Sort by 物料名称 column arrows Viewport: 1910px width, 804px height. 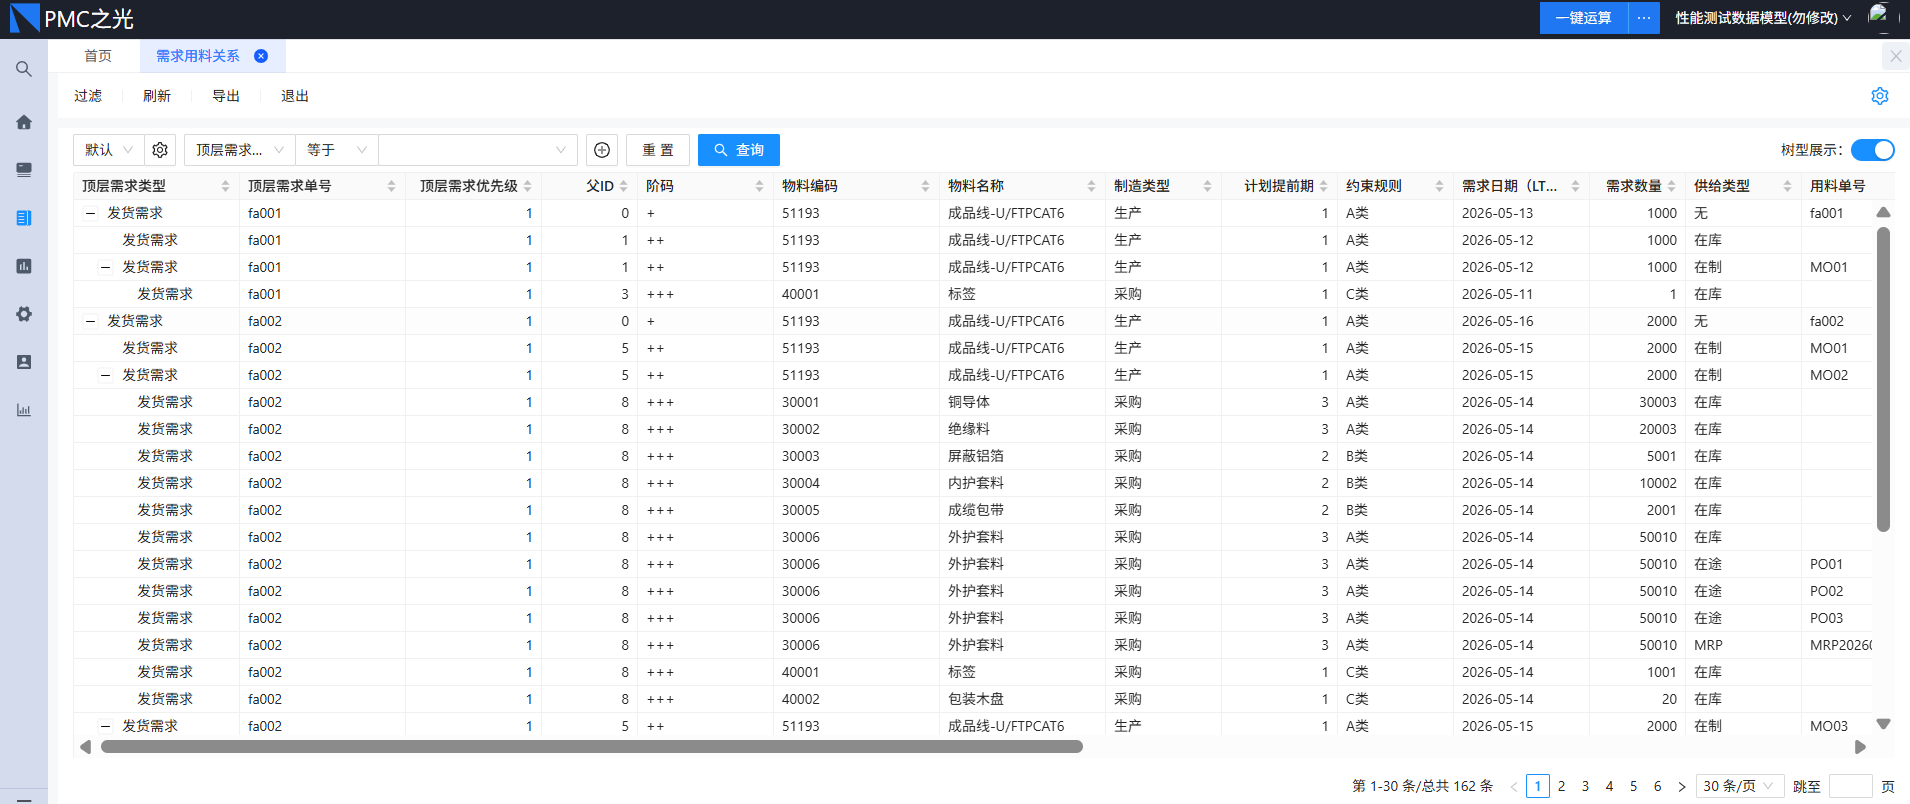pos(1091,186)
